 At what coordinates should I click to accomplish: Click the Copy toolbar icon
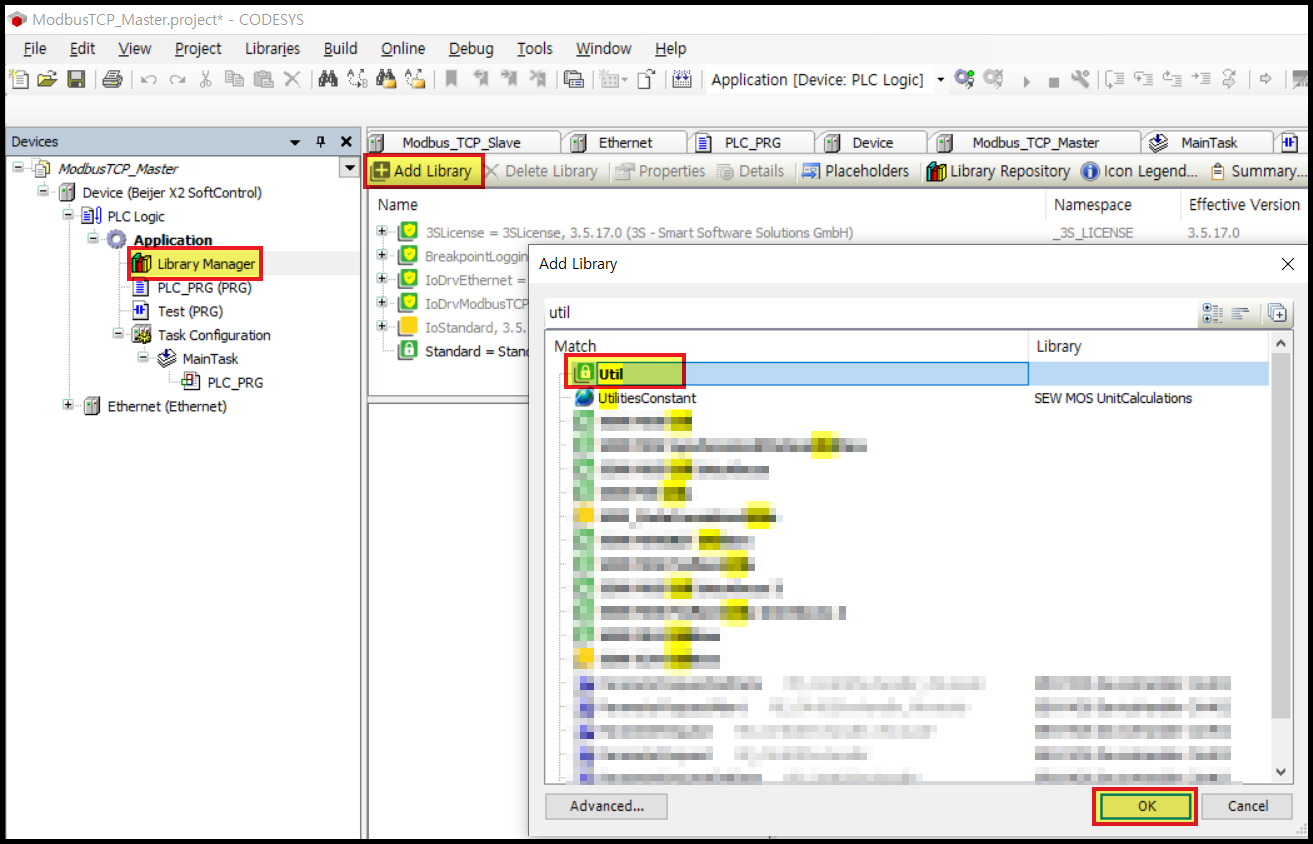click(234, 79)
